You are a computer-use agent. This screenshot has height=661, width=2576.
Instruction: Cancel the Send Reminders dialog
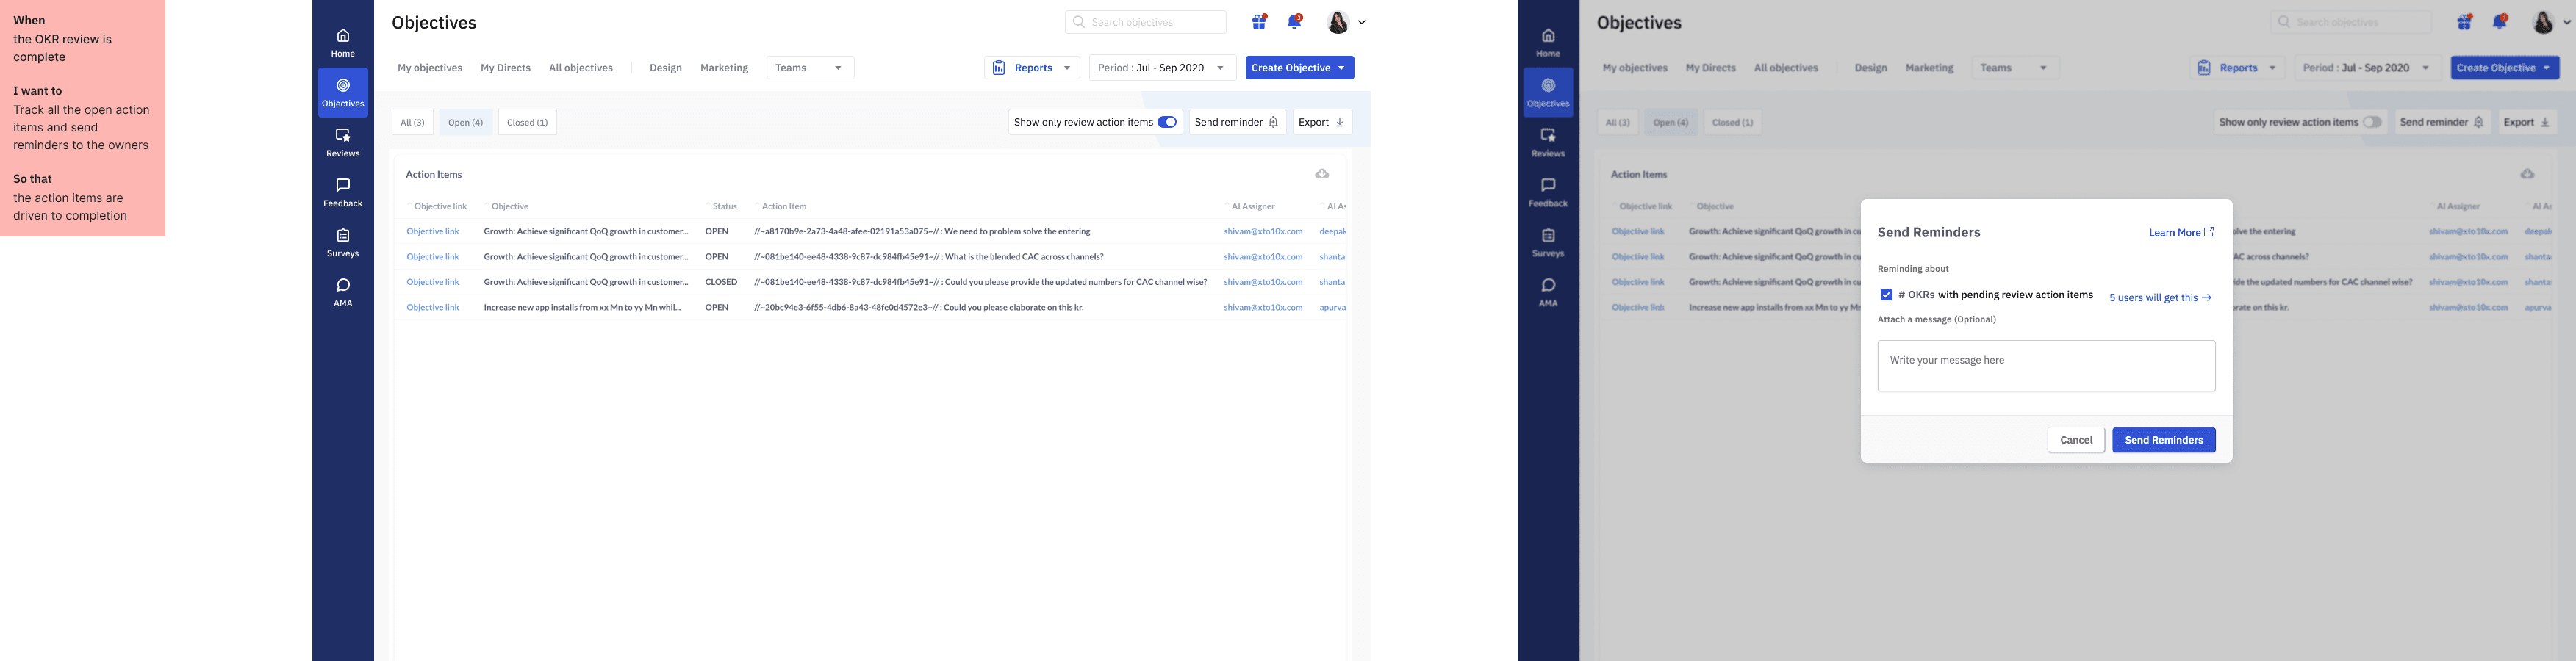(x=2076, y=440)
